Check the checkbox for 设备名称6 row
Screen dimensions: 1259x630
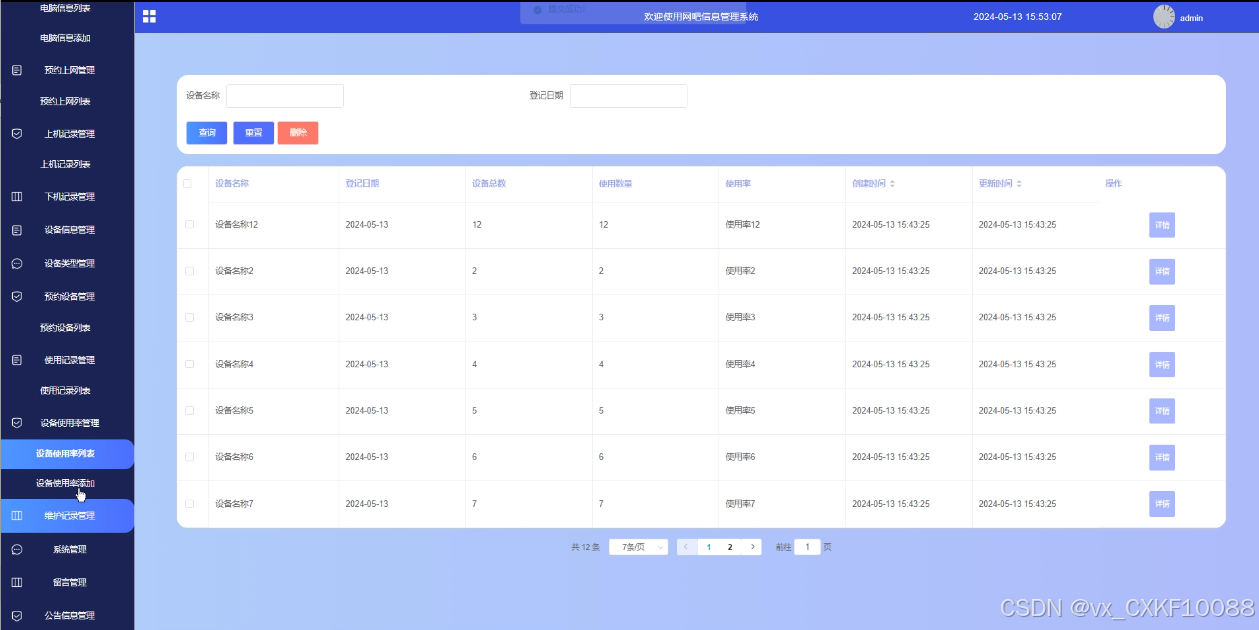point(189,457)
